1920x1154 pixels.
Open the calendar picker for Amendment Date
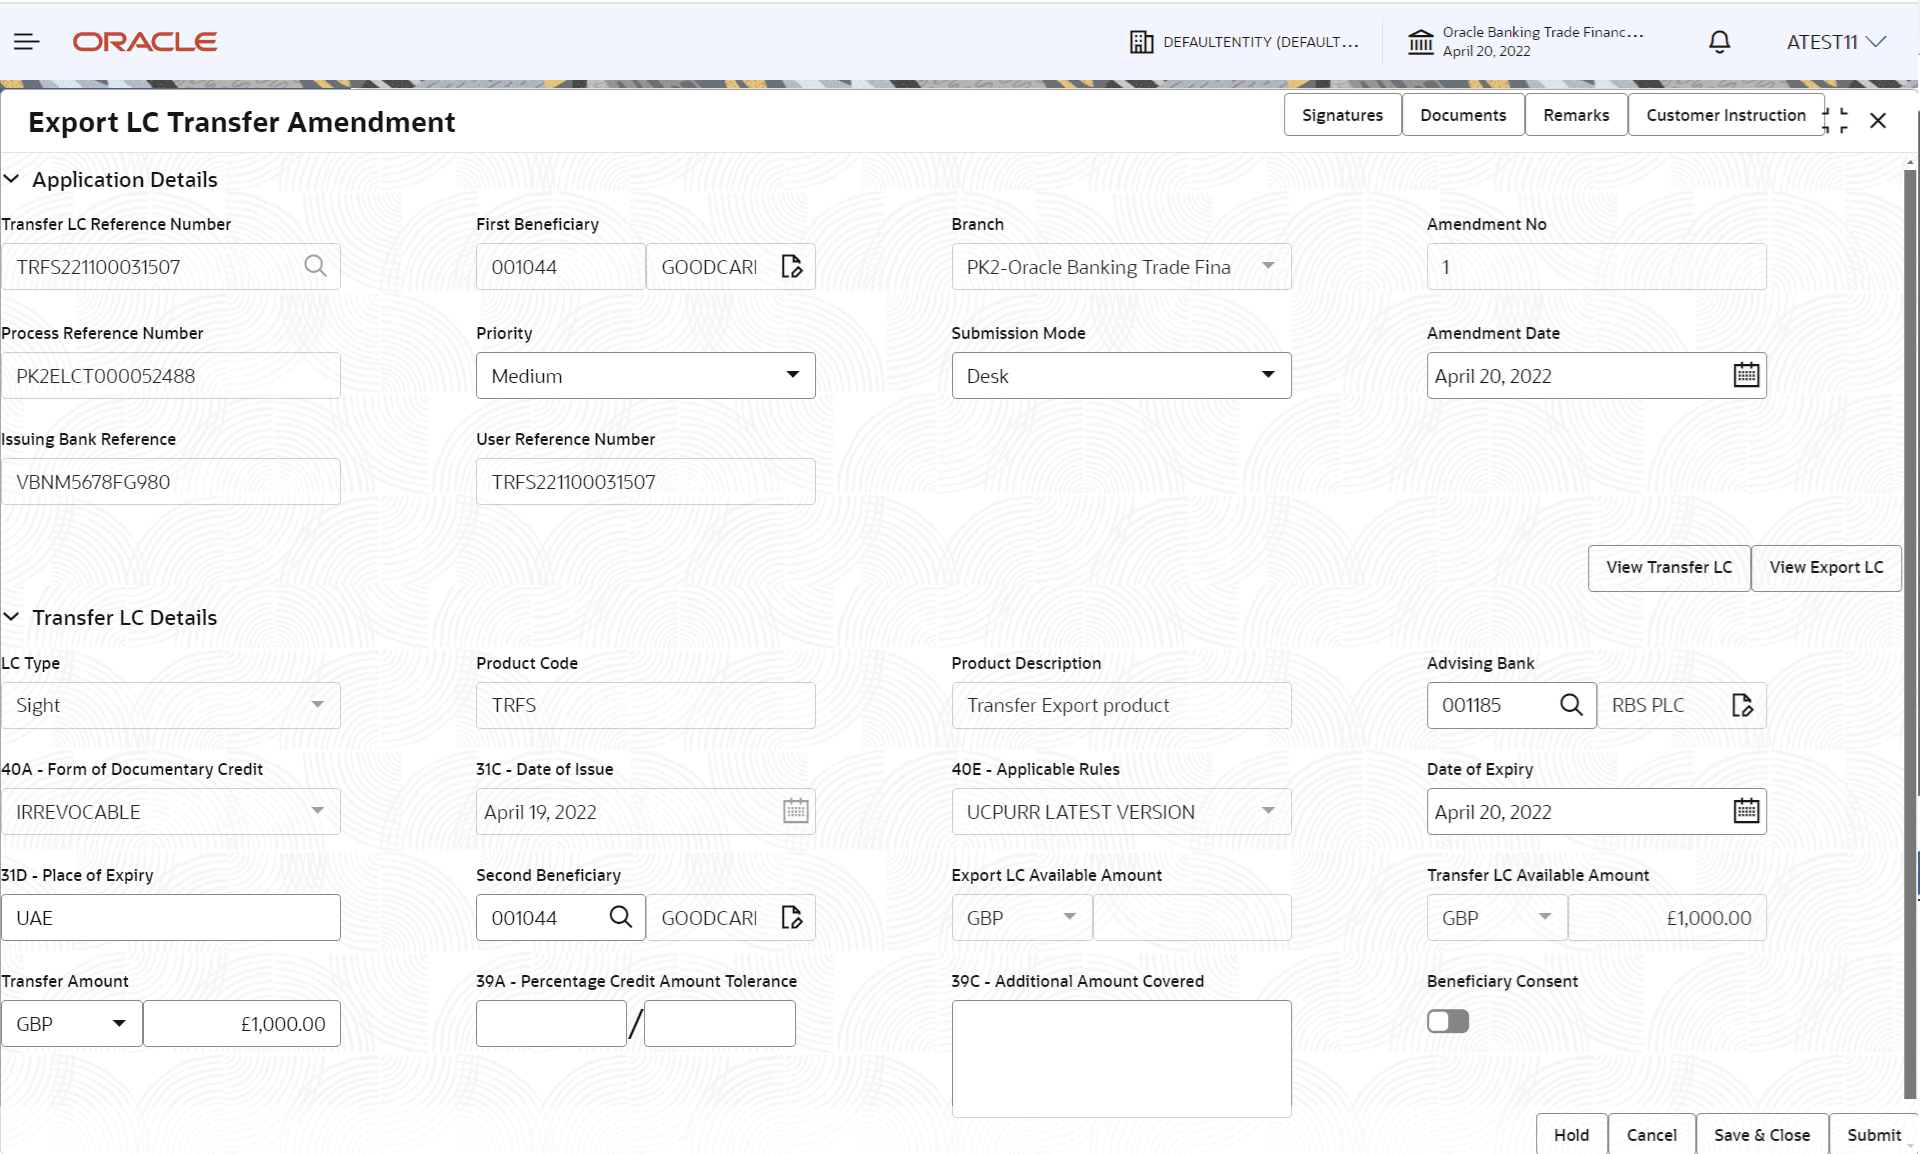click(x=1746, y=375)
